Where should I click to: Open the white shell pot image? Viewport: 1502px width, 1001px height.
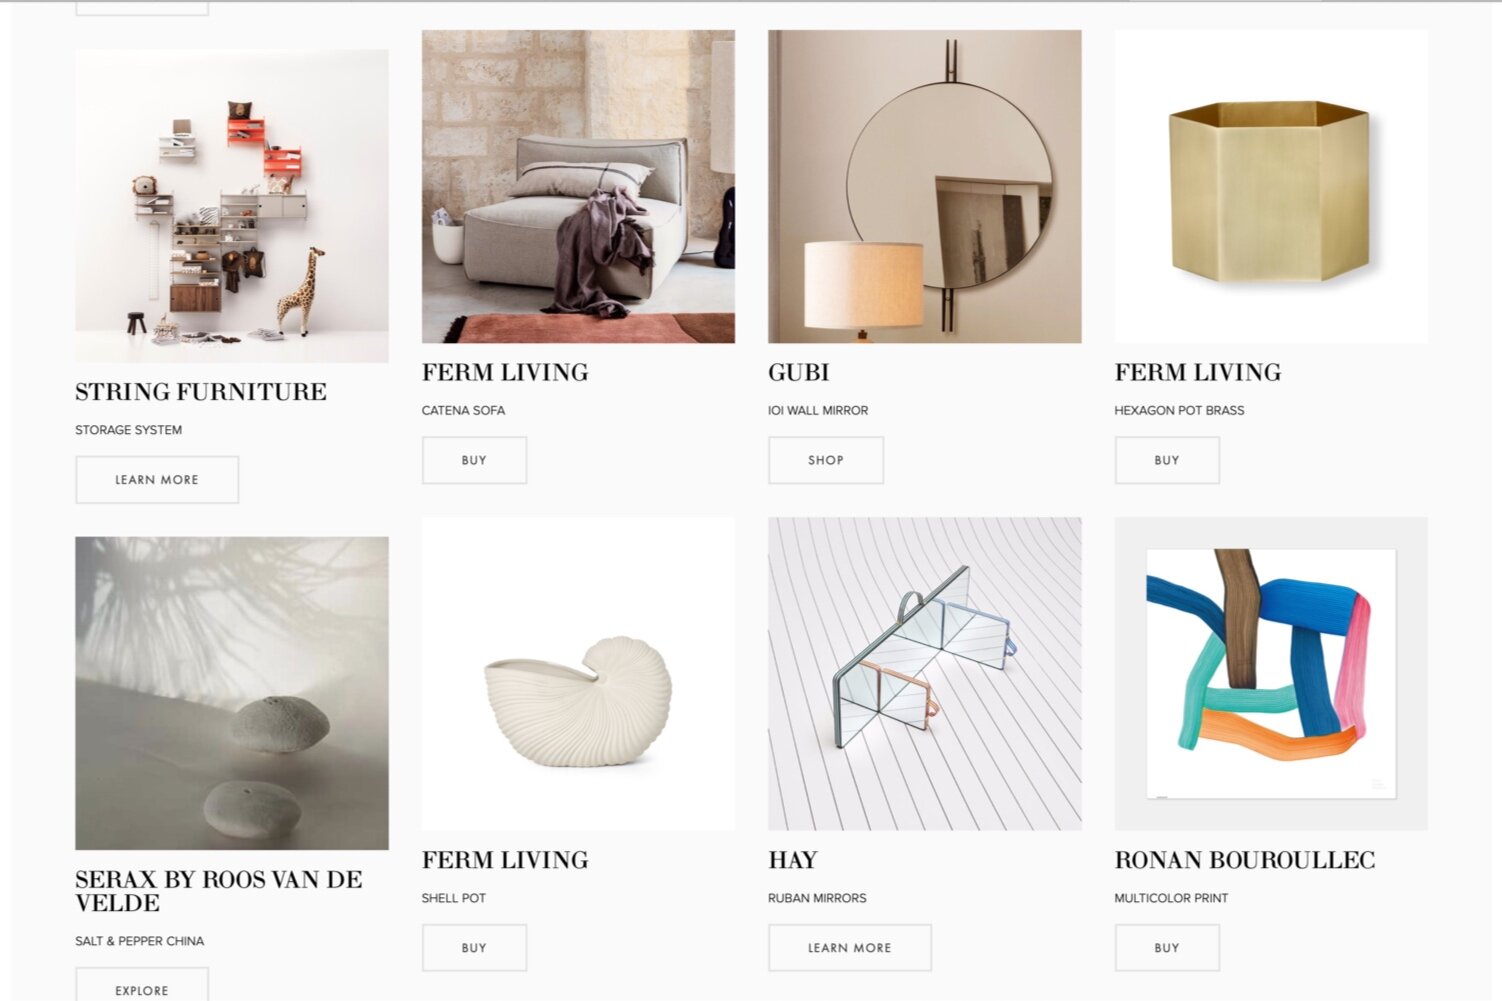[x=578, y=674]
